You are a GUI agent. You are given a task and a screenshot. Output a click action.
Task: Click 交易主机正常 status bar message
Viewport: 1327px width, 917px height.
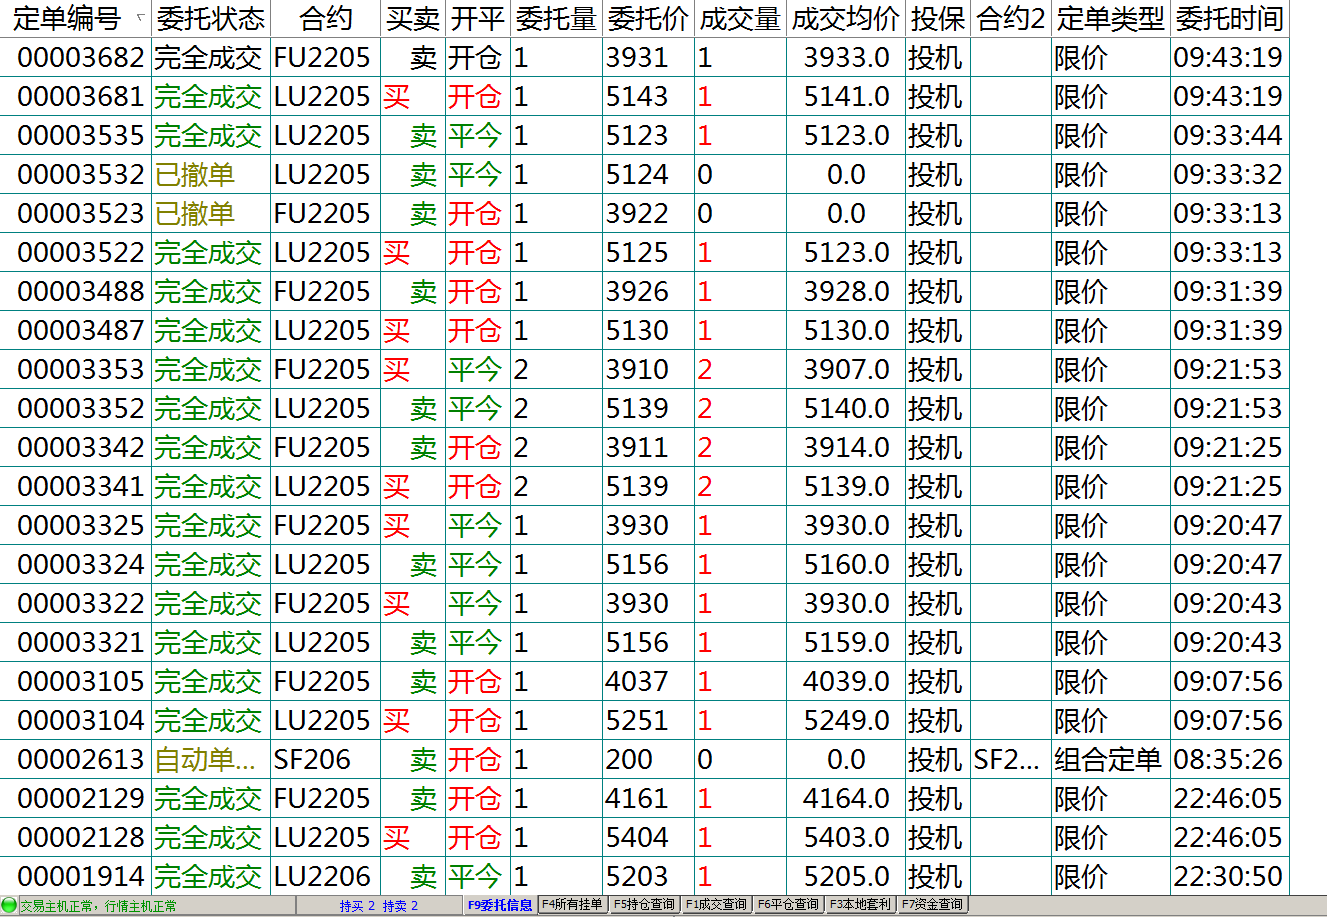[56, 906]
